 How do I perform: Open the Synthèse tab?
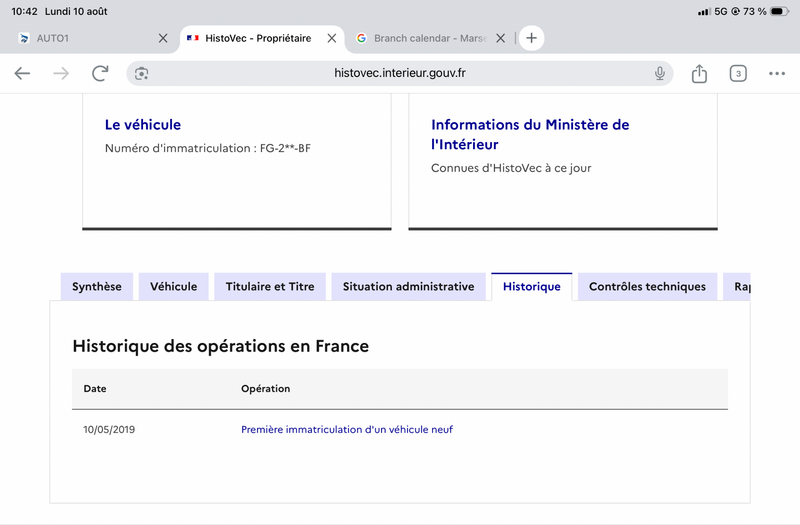coord(97,287)
